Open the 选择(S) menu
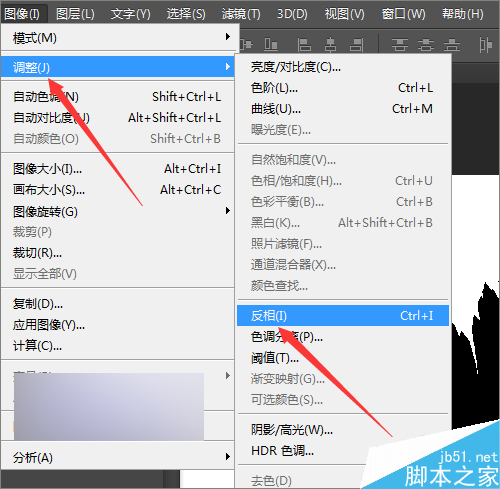Image resolution: width=500 pixels, height=489 pixels. [x=186, y=14]
